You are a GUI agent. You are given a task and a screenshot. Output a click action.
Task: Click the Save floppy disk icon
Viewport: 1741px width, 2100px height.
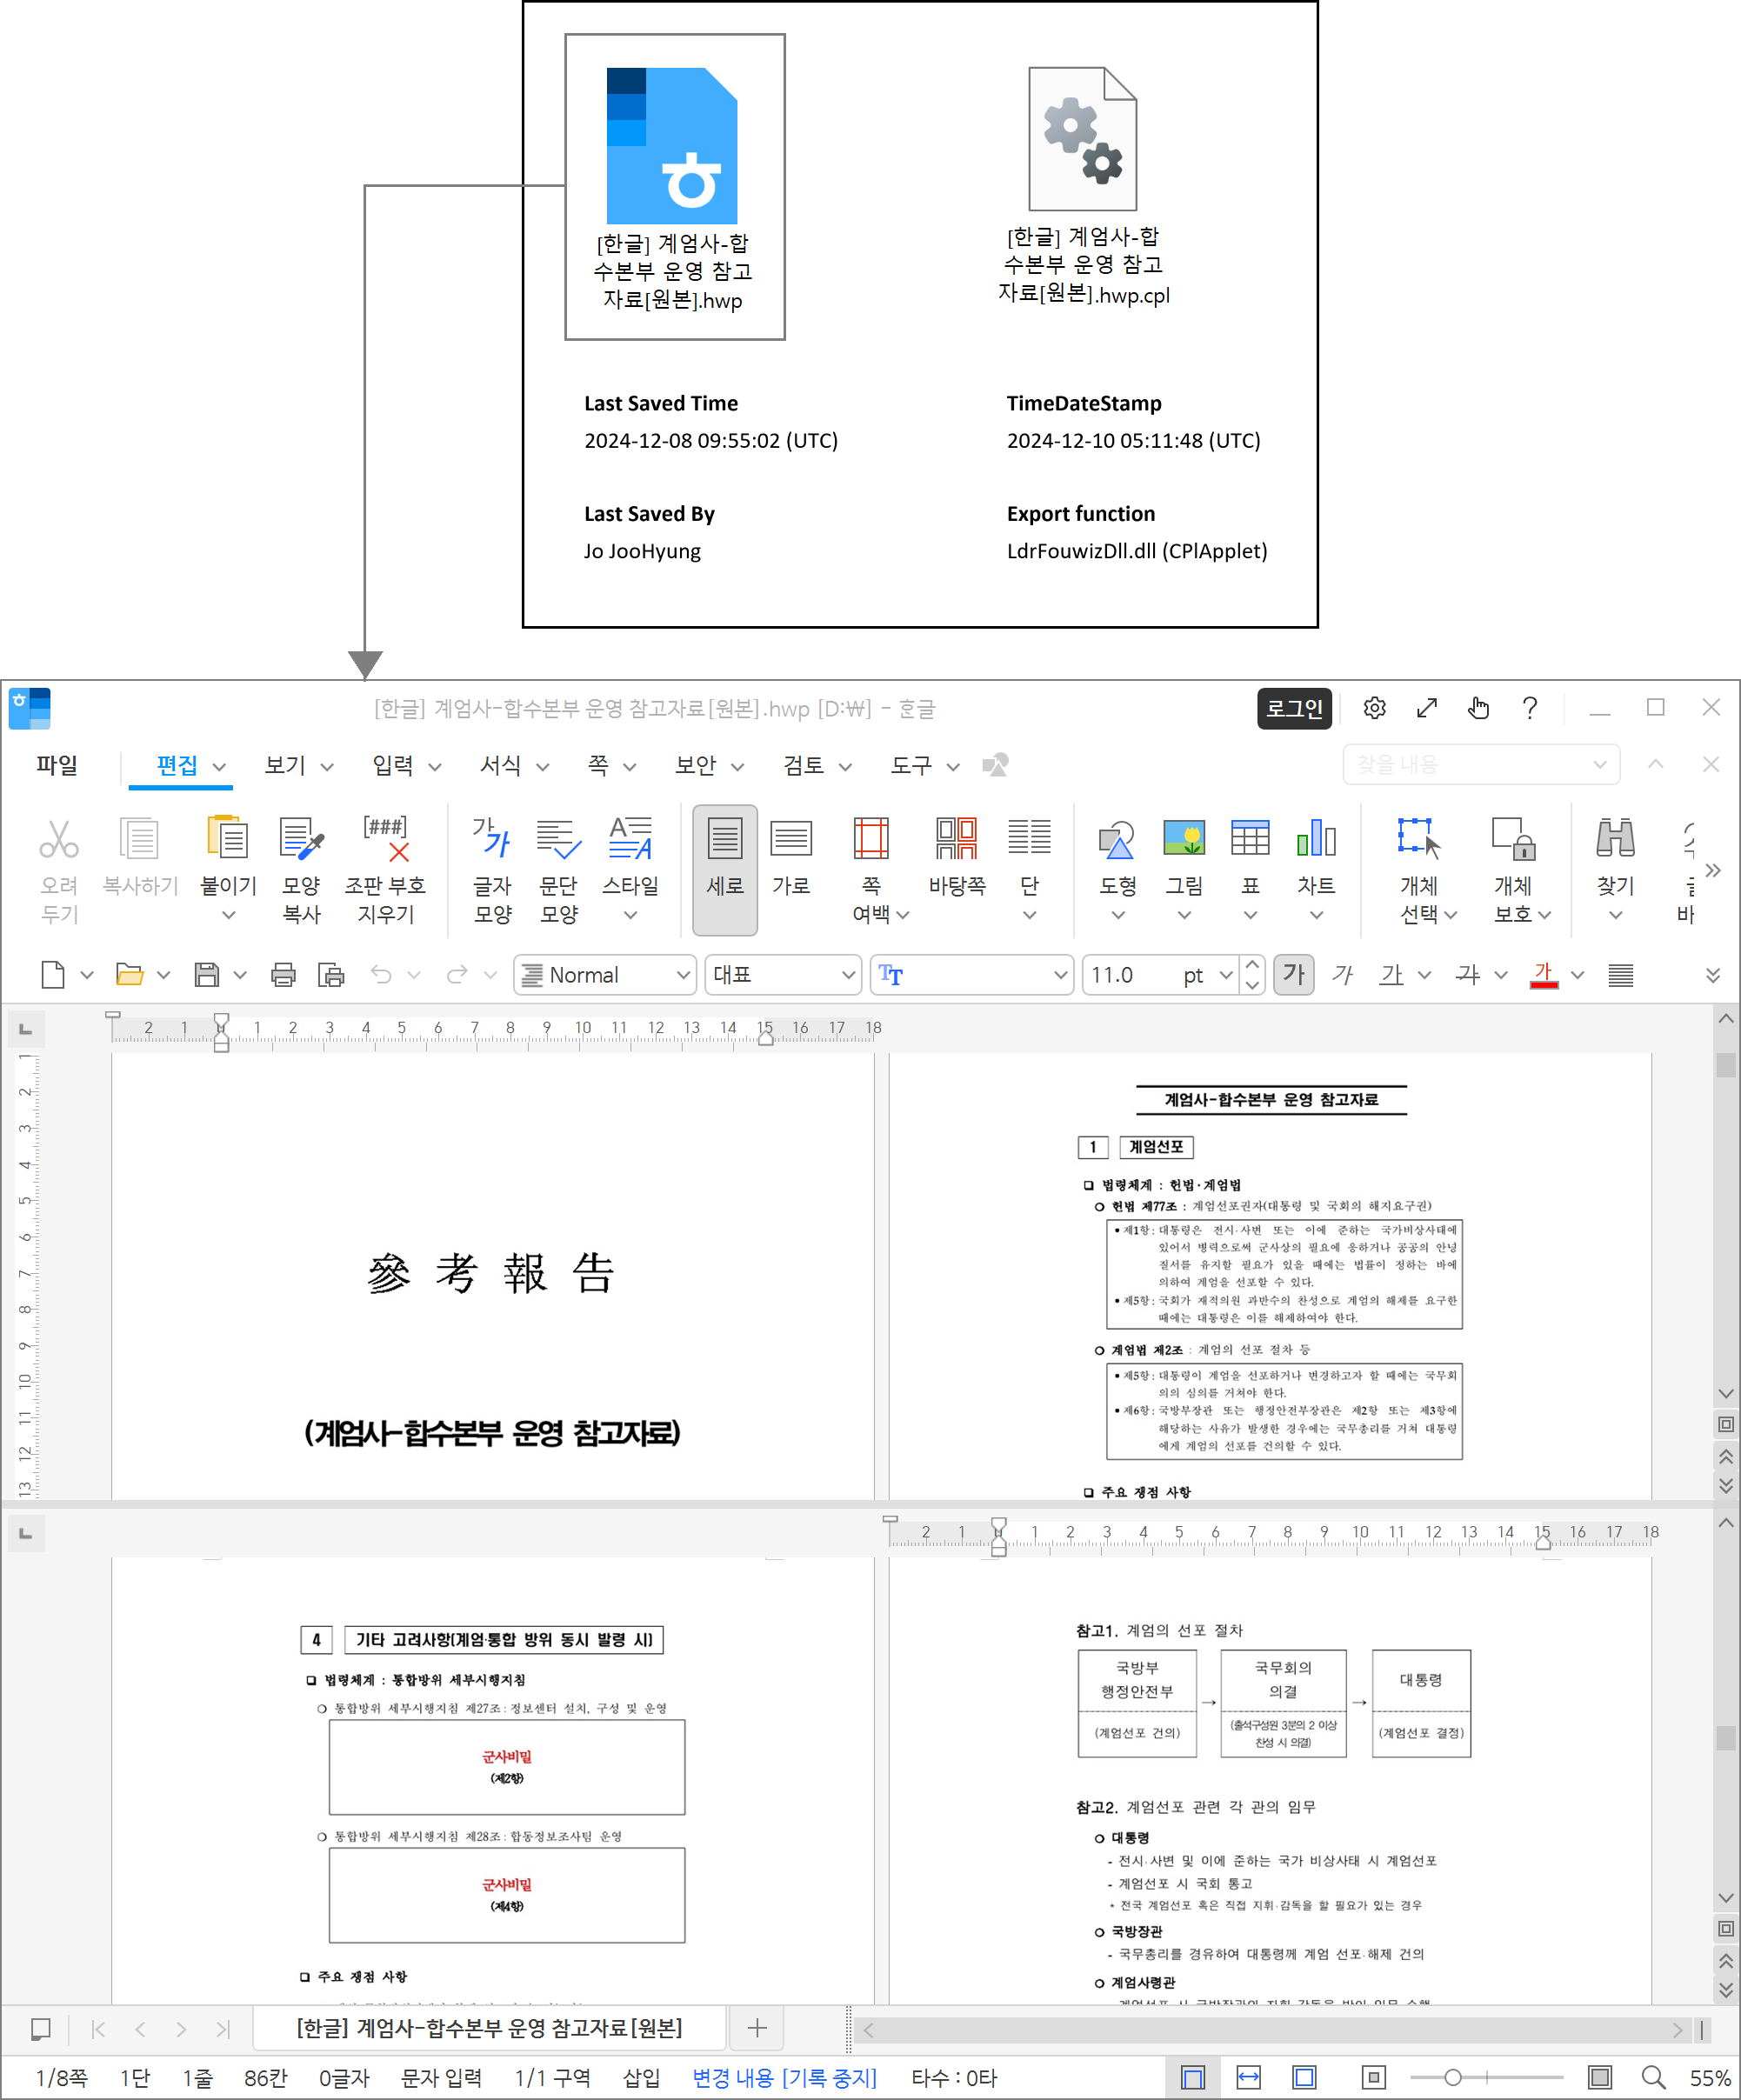(206, 974)
